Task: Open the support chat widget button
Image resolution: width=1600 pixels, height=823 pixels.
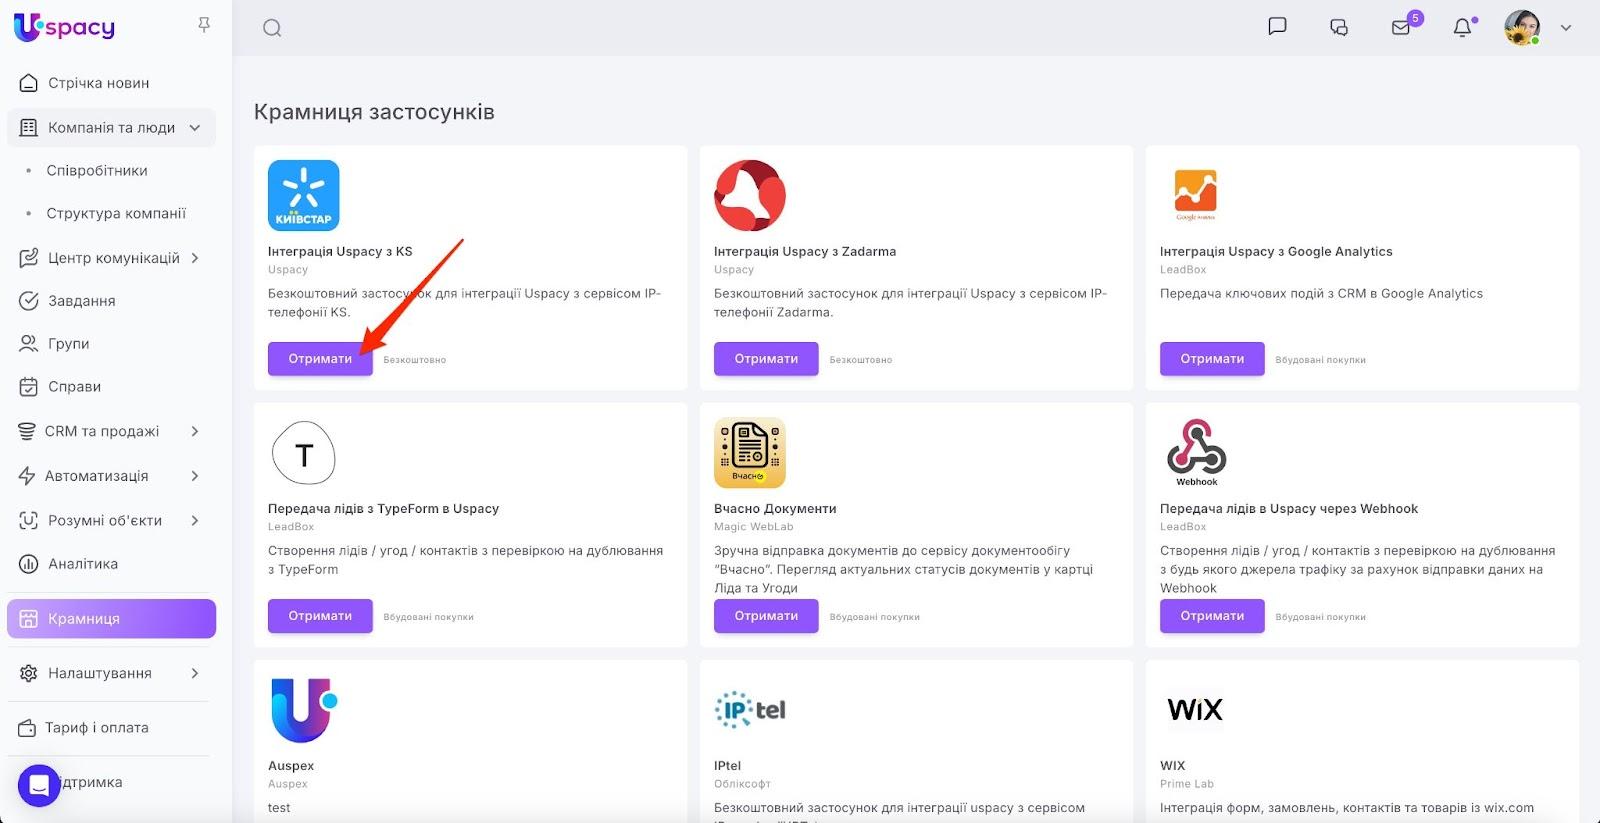Action: coord(39,785)
